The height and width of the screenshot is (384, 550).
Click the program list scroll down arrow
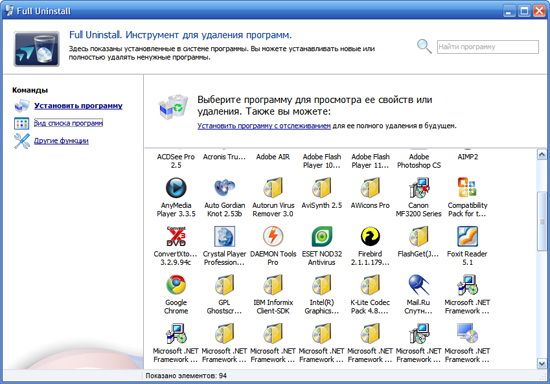[542, 364]
